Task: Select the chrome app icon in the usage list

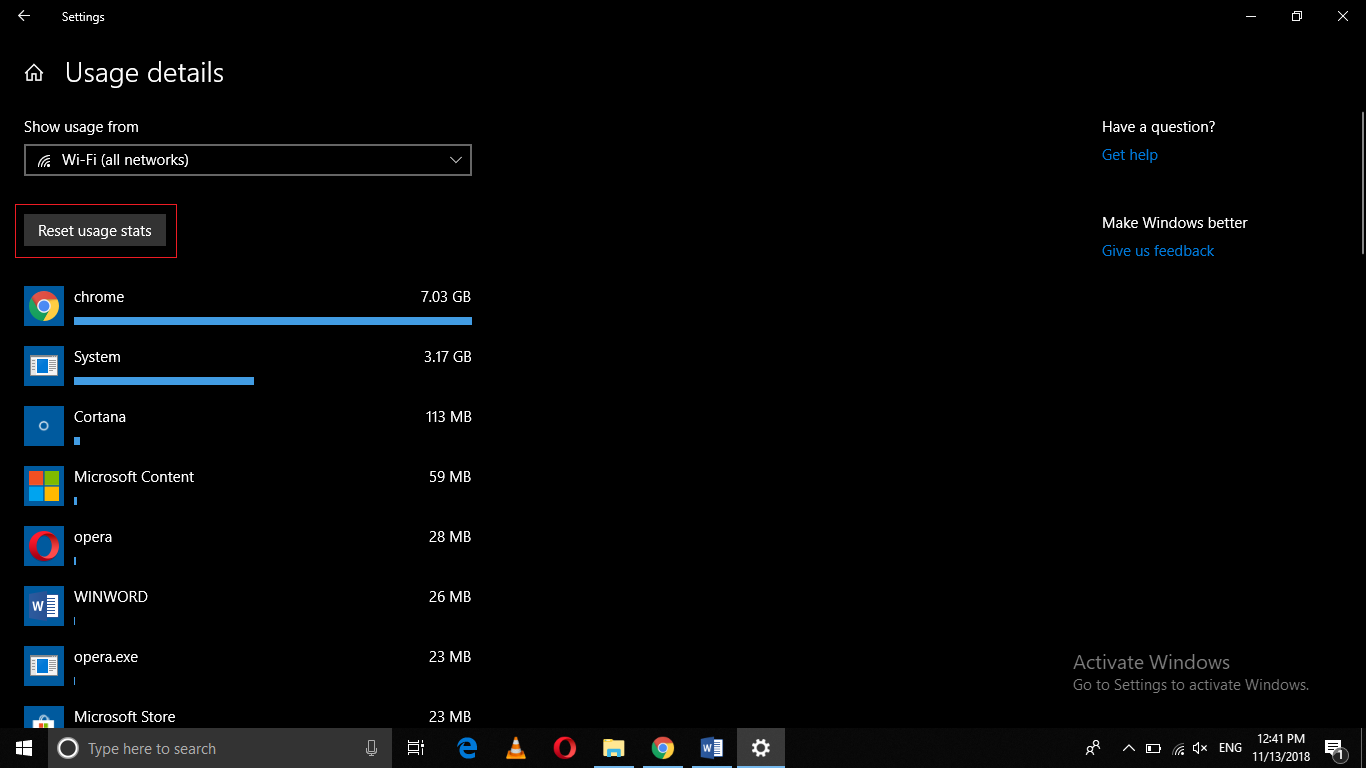Action: (x=44, y=306)
